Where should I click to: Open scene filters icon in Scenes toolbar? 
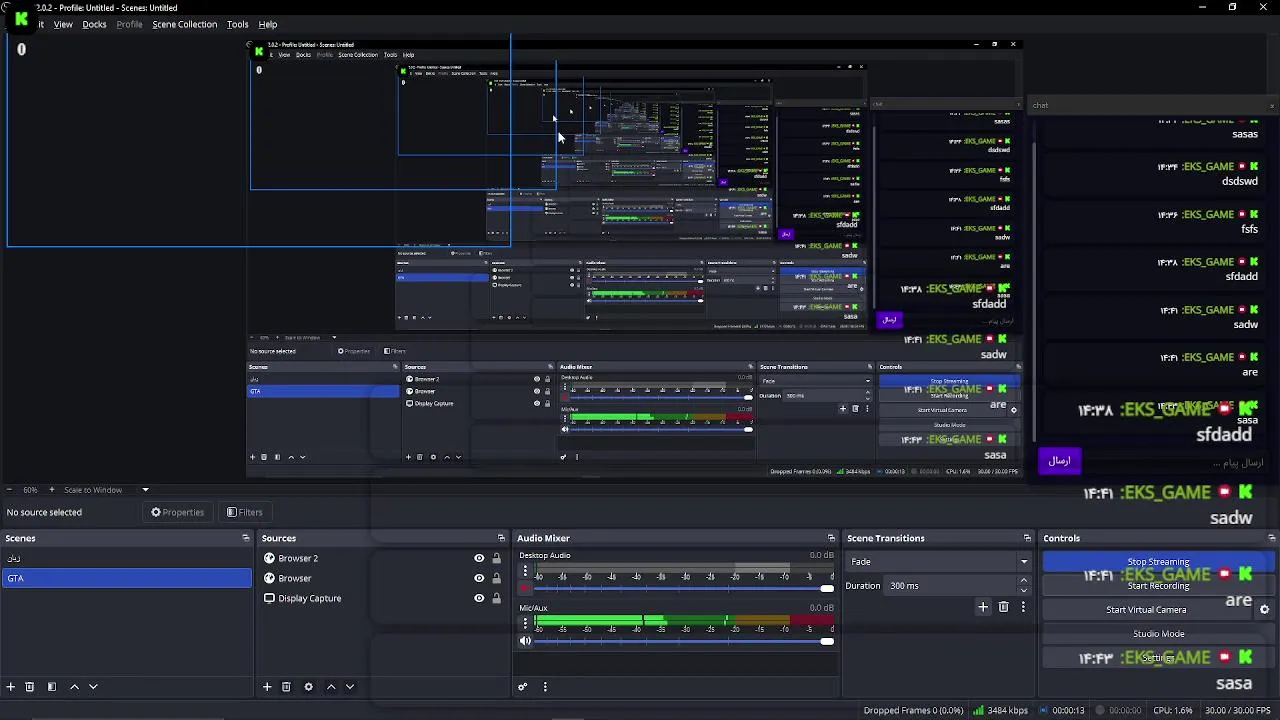(52, 687)
